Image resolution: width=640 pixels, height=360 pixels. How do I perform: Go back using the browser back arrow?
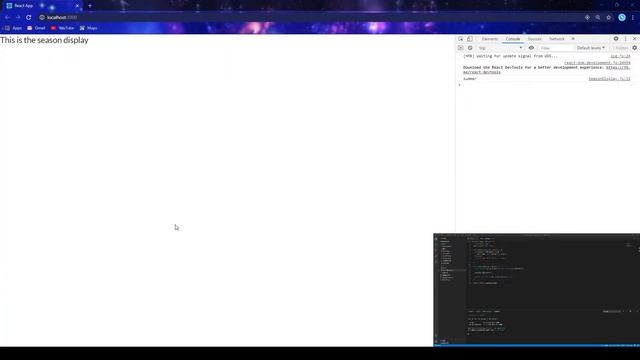pyautogui.click(x=7, y=18)
